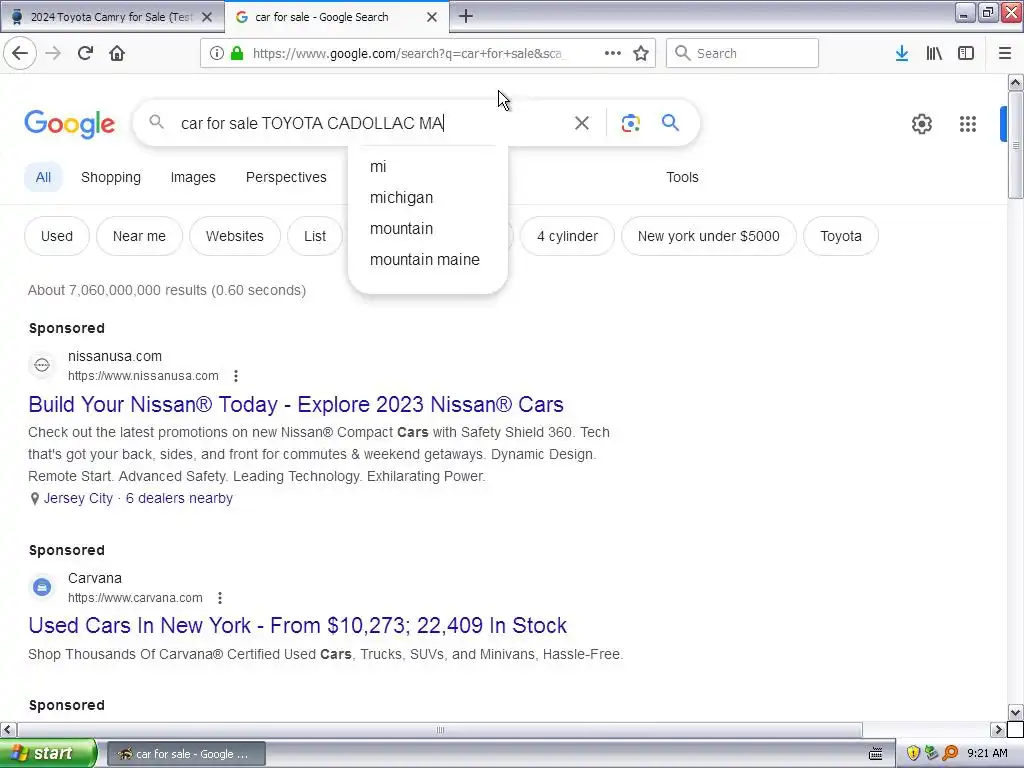The image size is (1024, 768).
Task: Click the horizontal scrollbar left arrow
Action: pyautogui.click(x=8, y=729)
